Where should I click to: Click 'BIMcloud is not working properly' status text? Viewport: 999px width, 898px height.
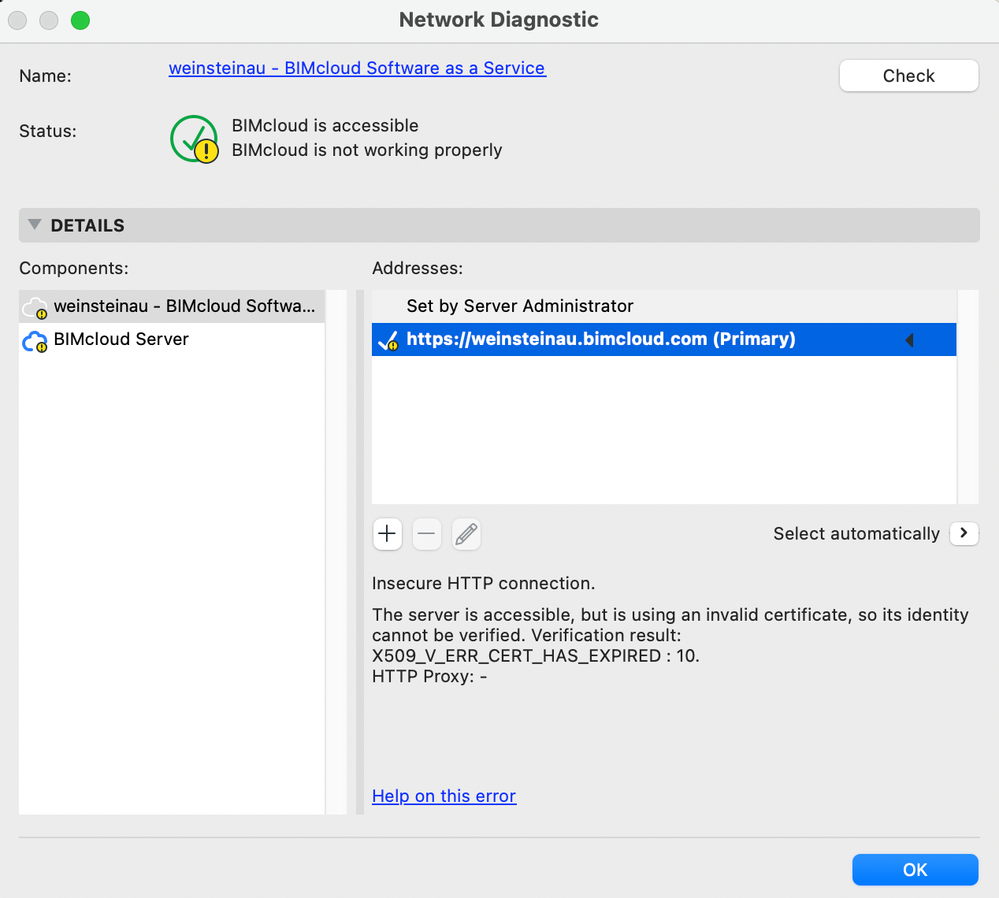coord(367,150)
